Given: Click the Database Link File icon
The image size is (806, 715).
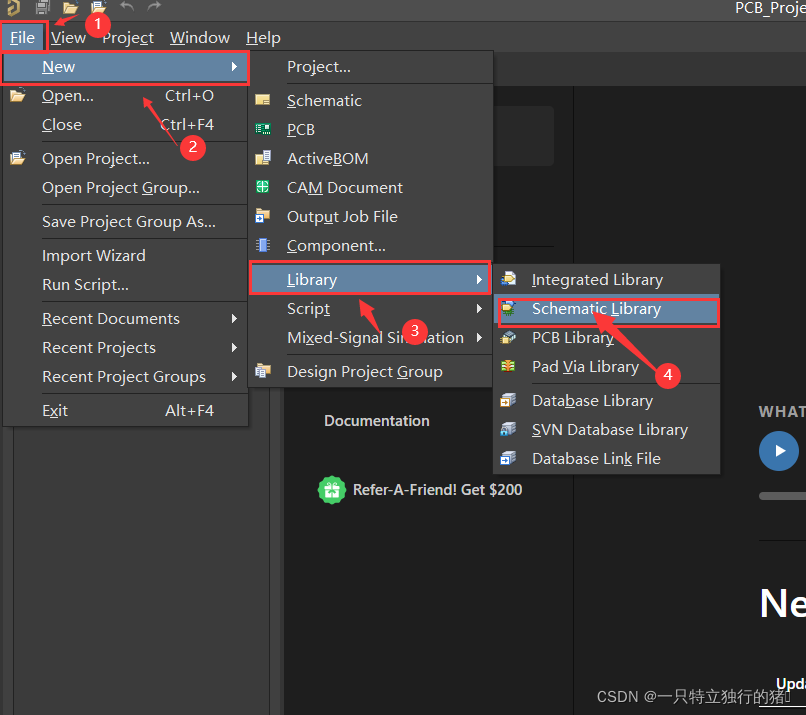Looking at the screenshot, I should click(x=508, y=458).
